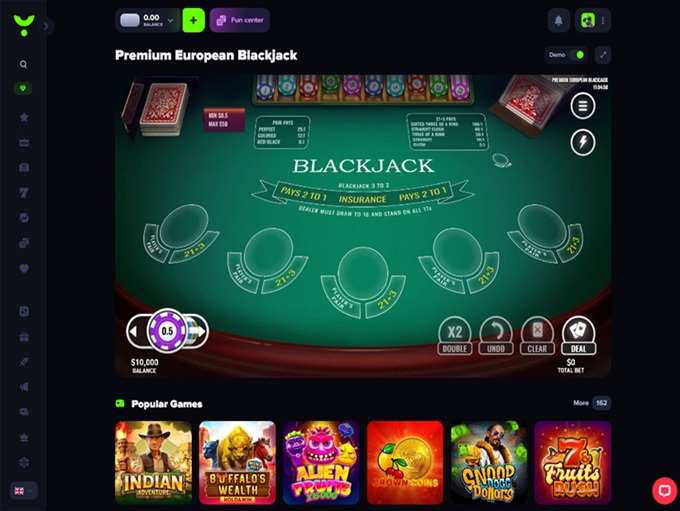The height and width of the screenshot is (511, 680).
Task: Enable turbo mode with lightning bolt icon
Action: tap(582, 142)
